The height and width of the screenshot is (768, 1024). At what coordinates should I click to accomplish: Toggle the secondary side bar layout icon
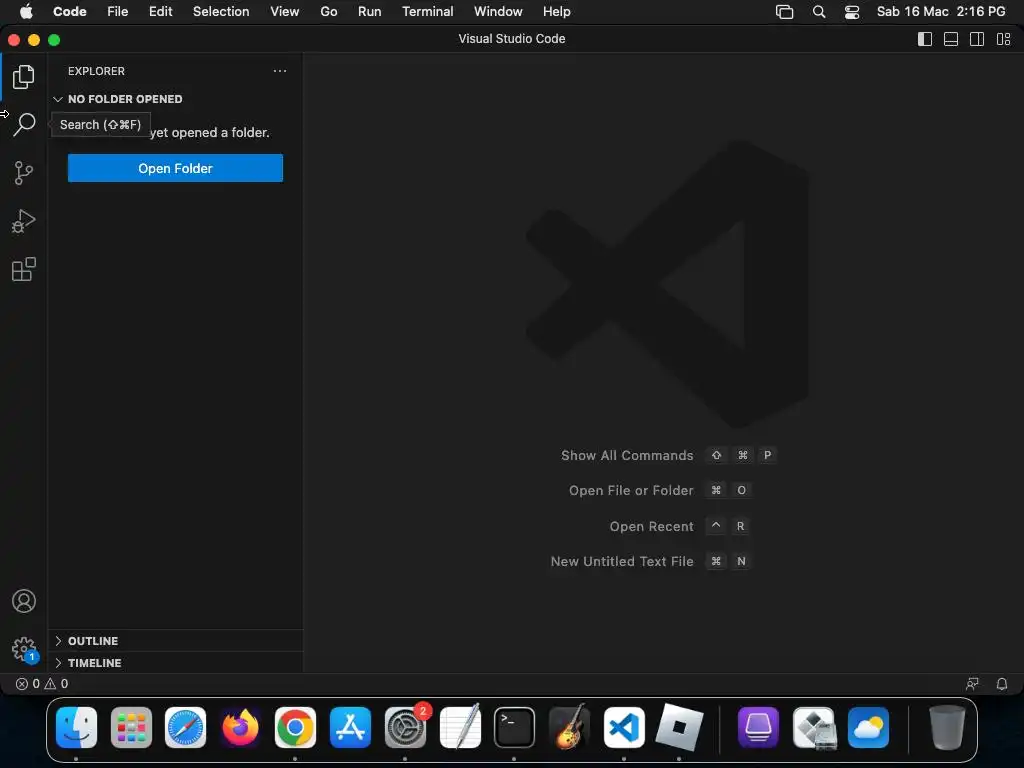click(977, 39)
